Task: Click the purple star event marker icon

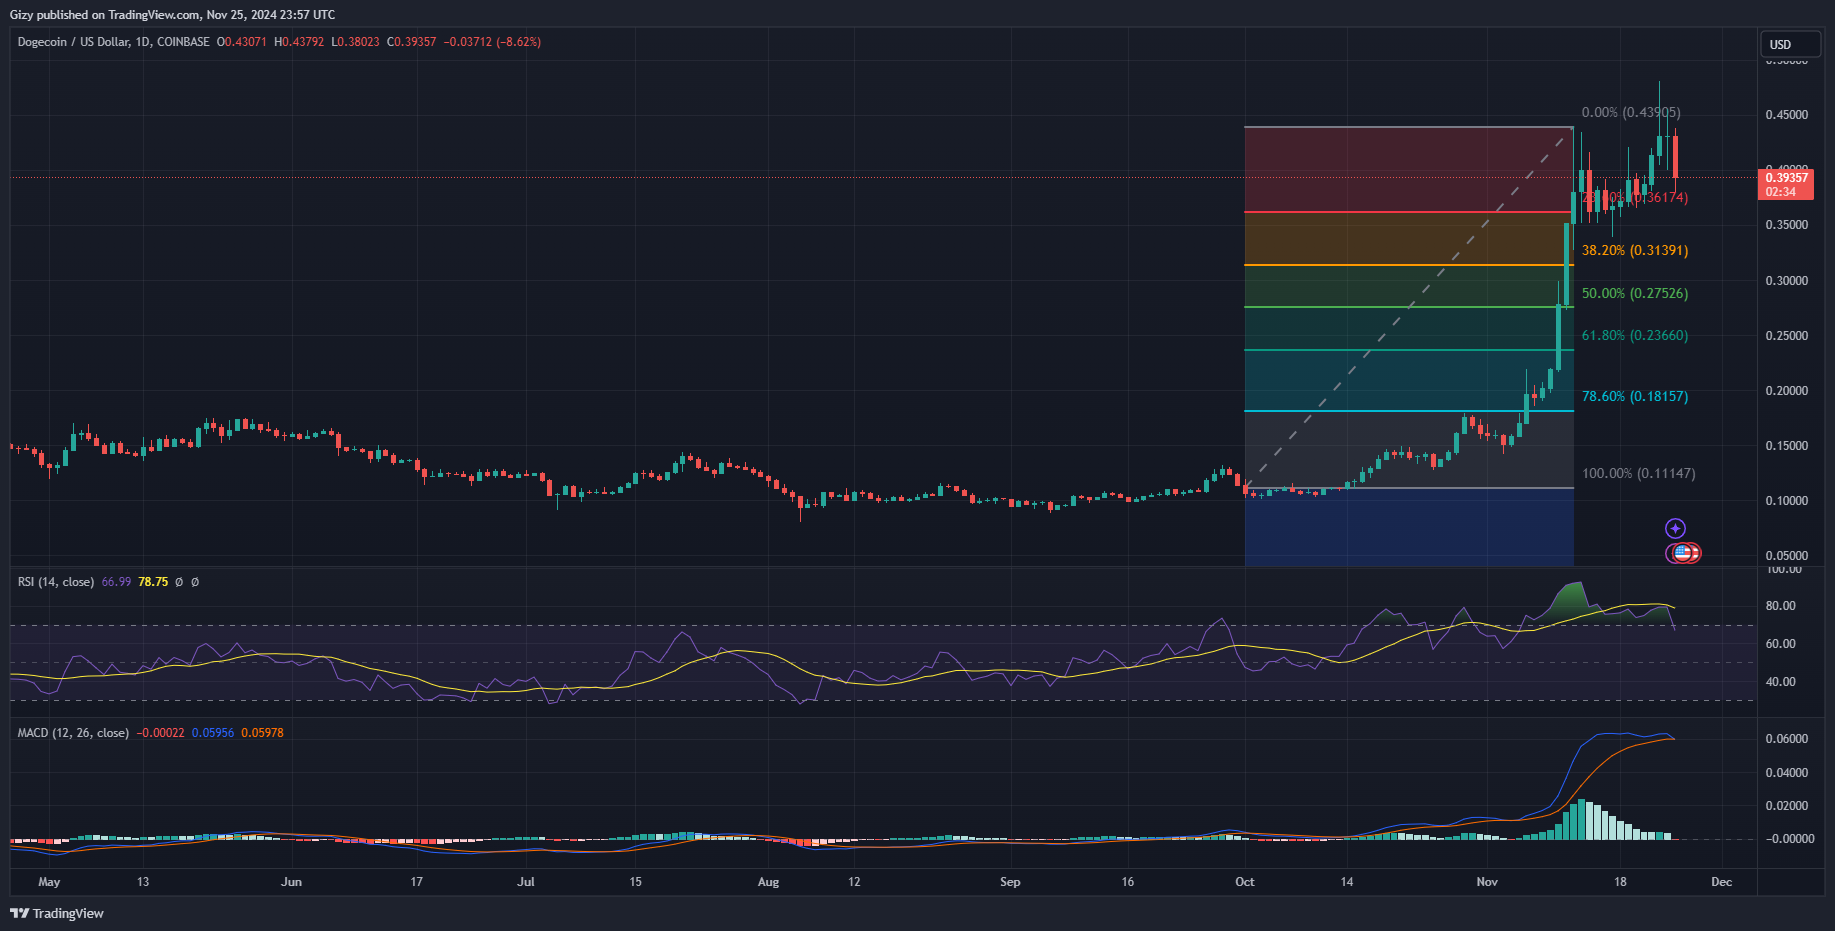Action: click(1675, 528)
